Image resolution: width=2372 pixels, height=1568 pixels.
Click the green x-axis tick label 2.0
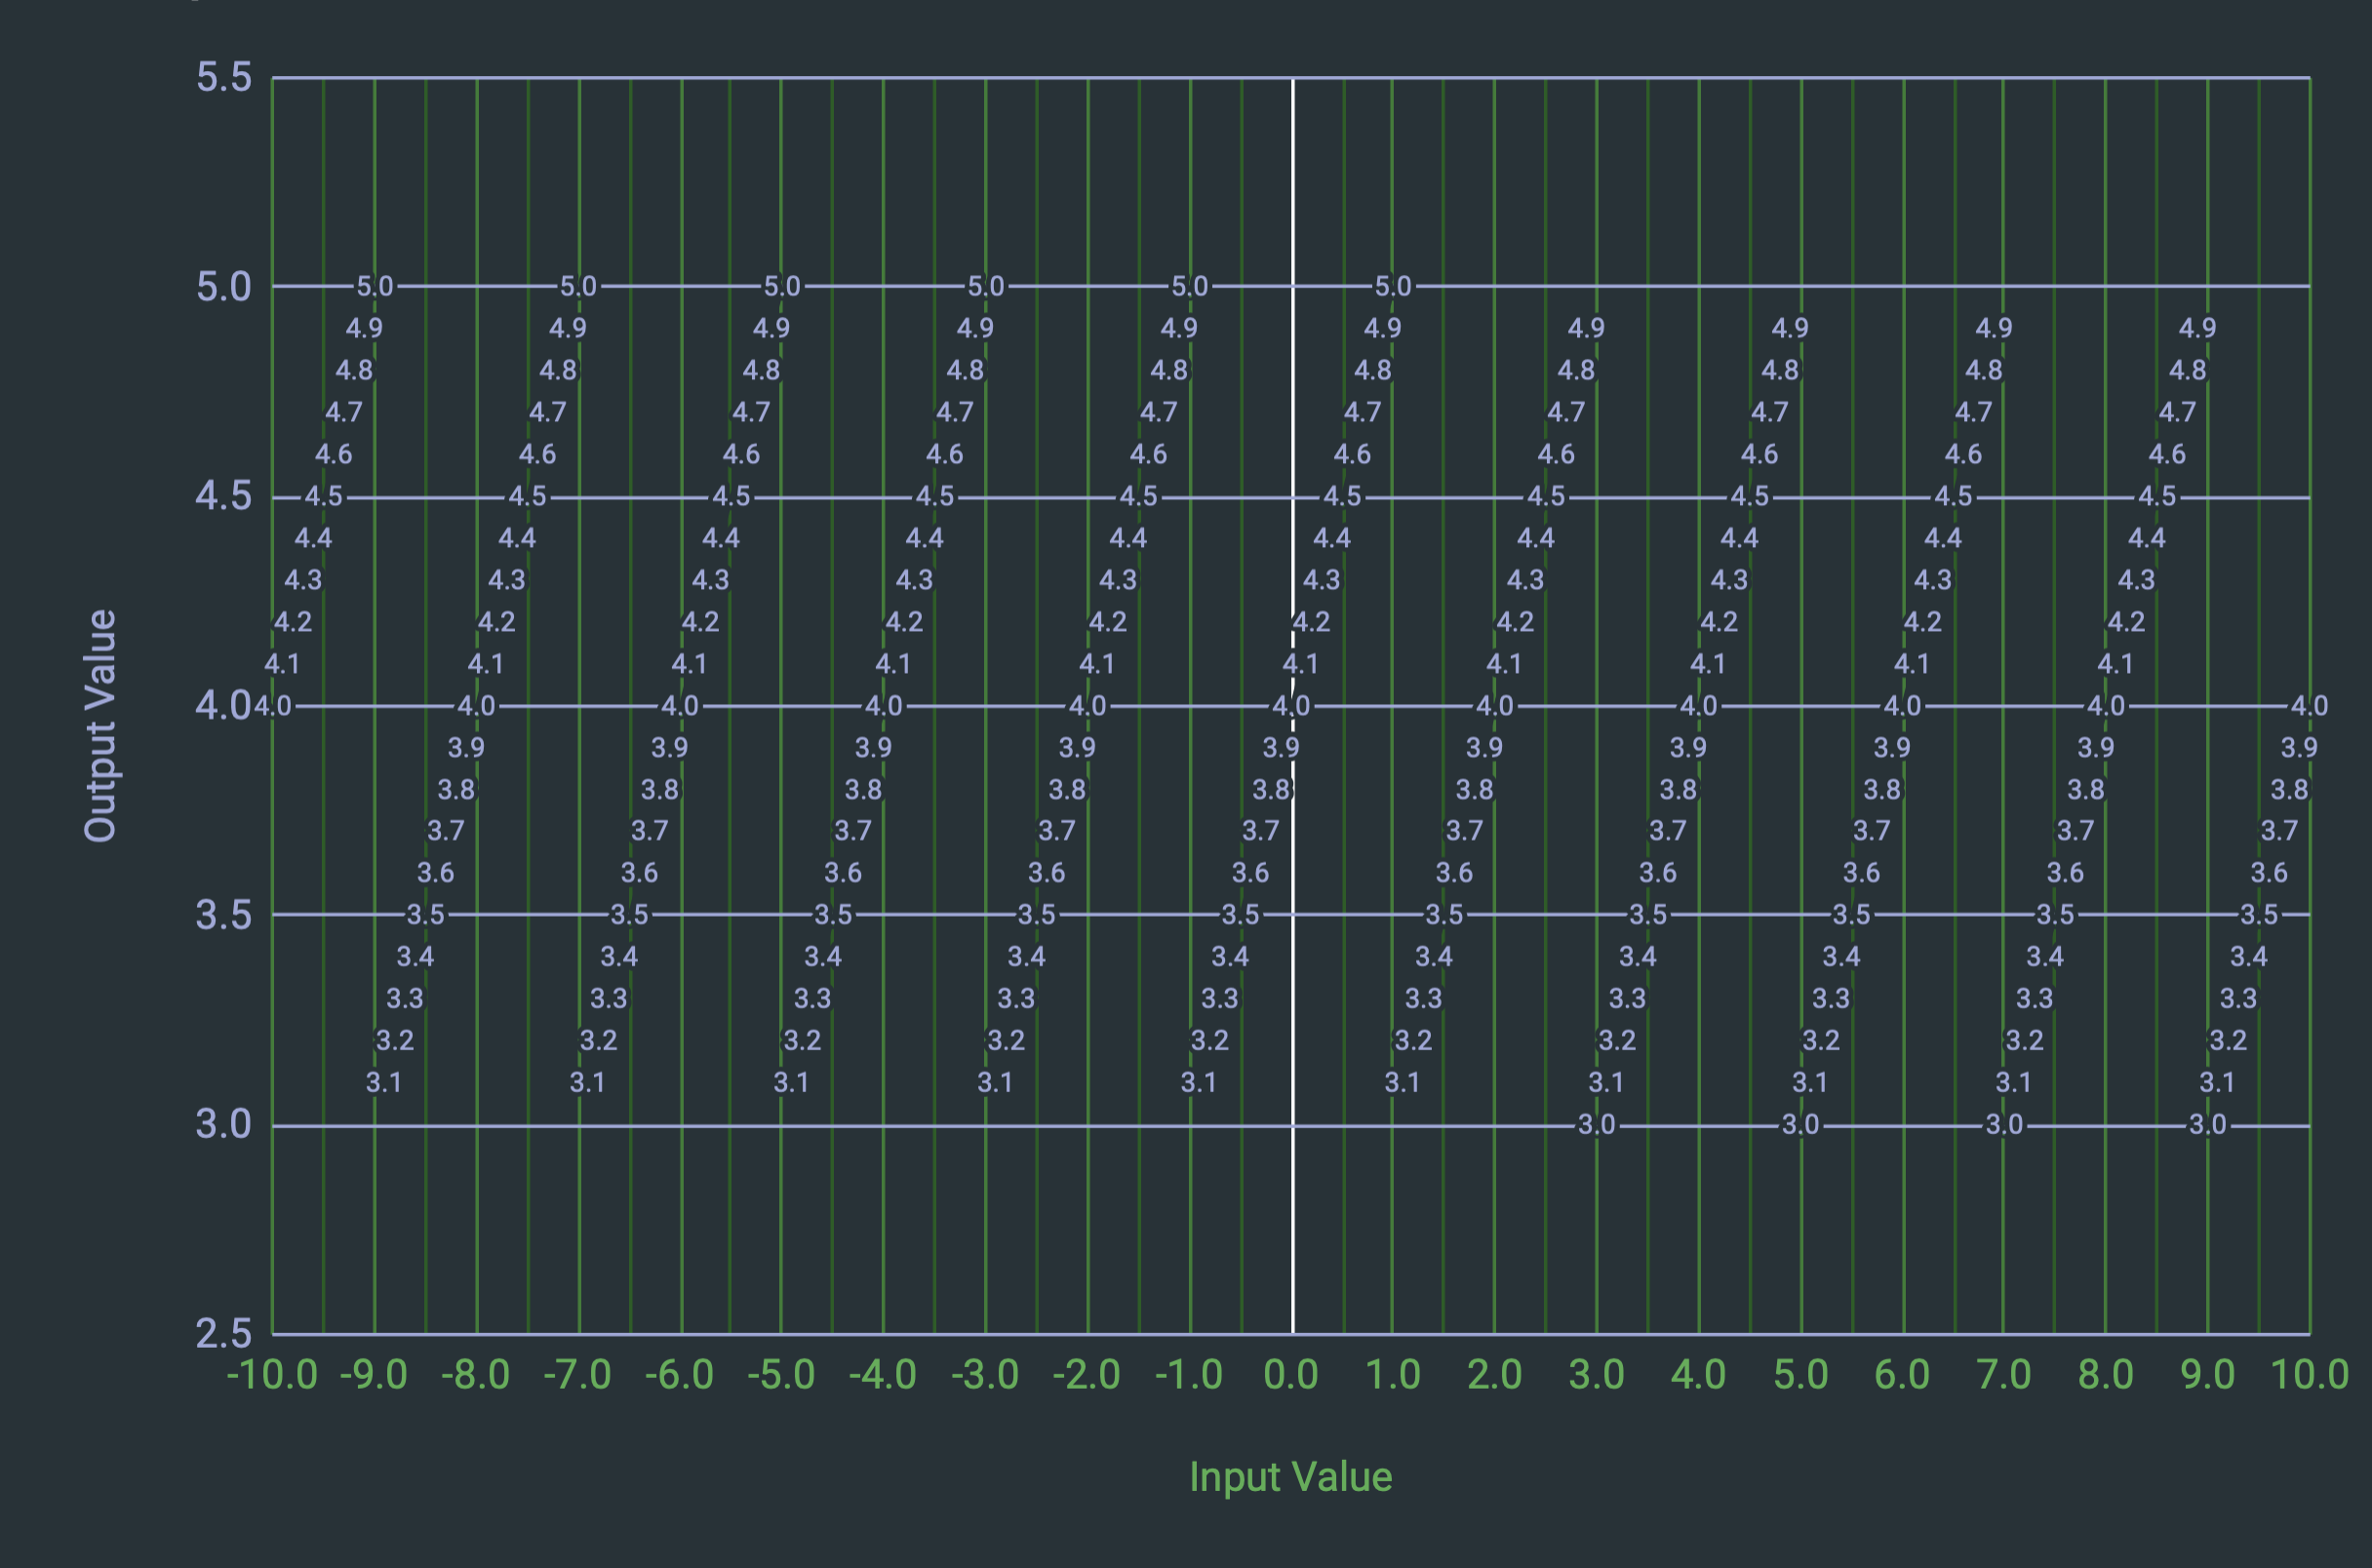click(1495, 1375)
